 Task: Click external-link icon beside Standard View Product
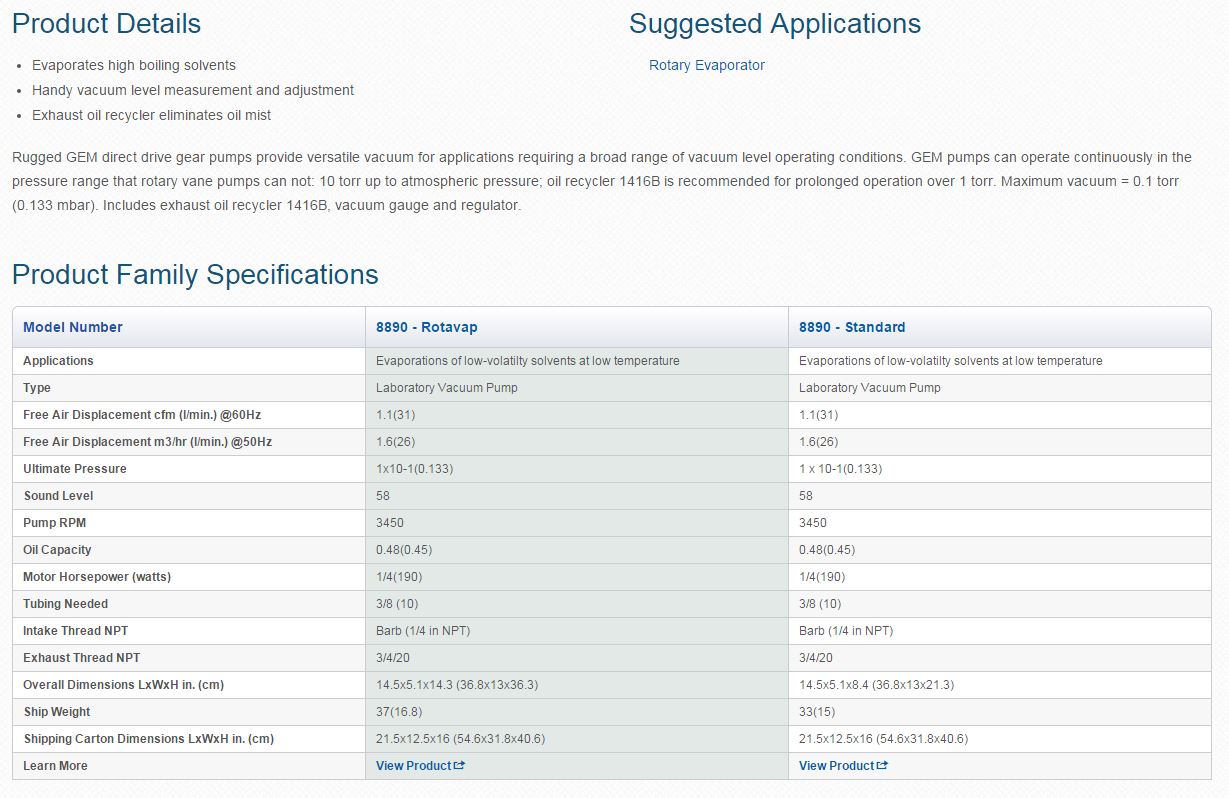(x=883, y=766)
